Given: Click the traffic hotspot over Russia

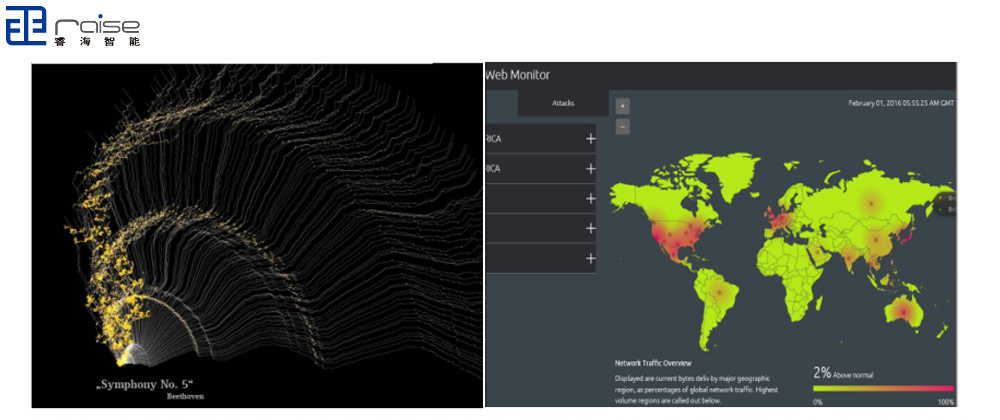Looking at the screenshot, I should coord(871,203).
